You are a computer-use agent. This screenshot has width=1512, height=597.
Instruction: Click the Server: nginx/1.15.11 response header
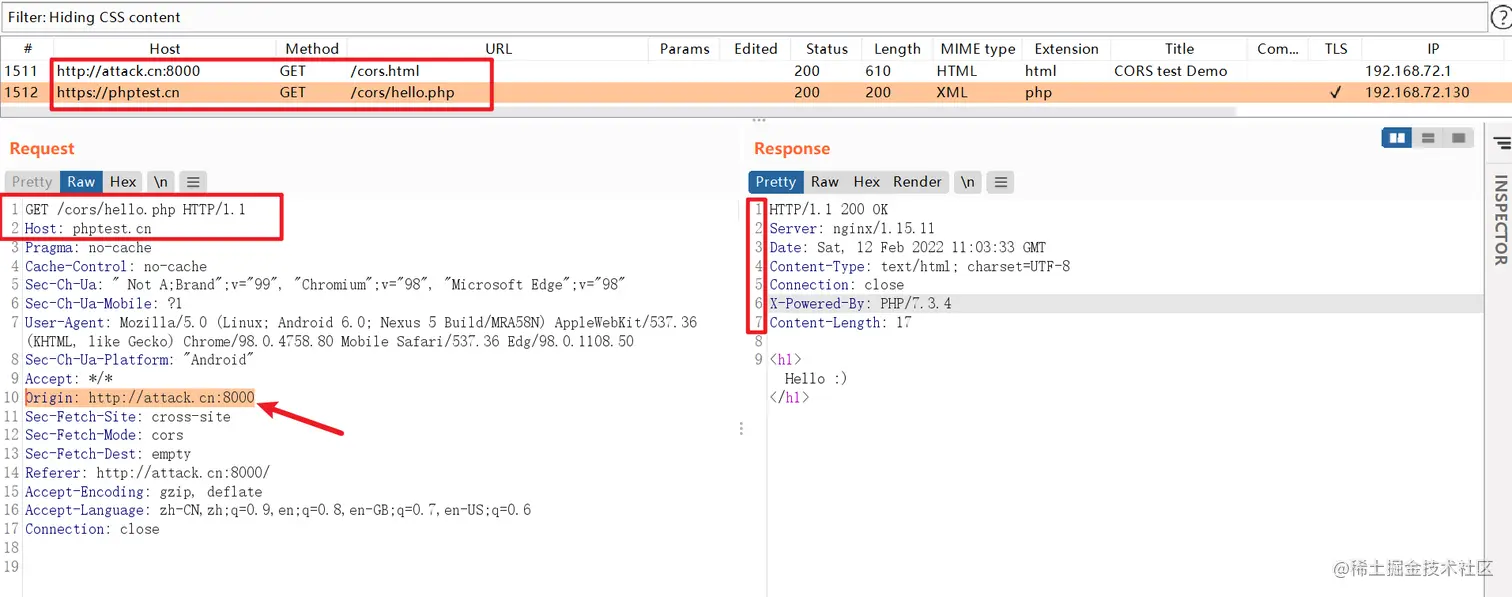852,229
